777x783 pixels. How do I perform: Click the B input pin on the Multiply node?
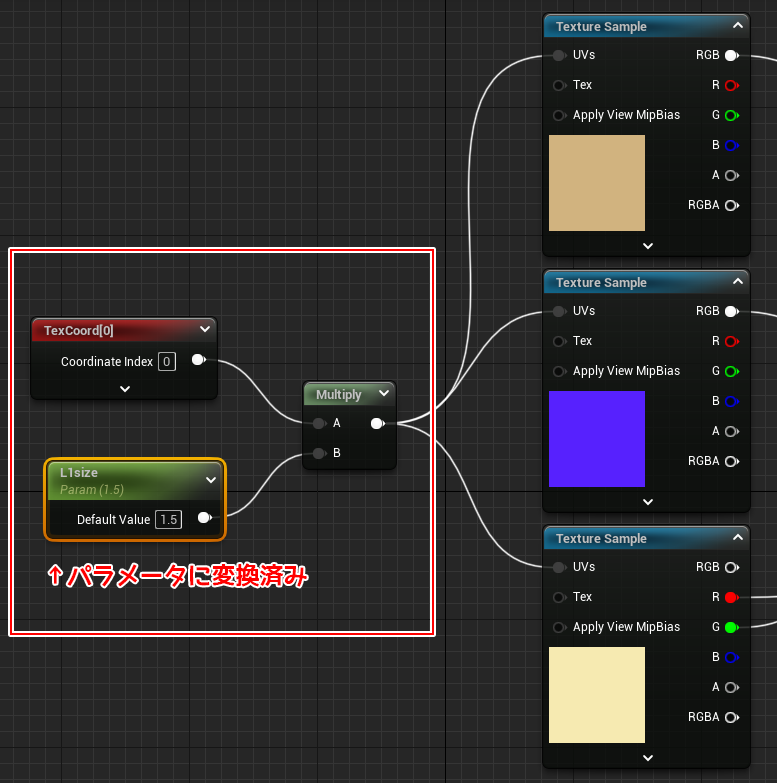(x=319, y=453)
